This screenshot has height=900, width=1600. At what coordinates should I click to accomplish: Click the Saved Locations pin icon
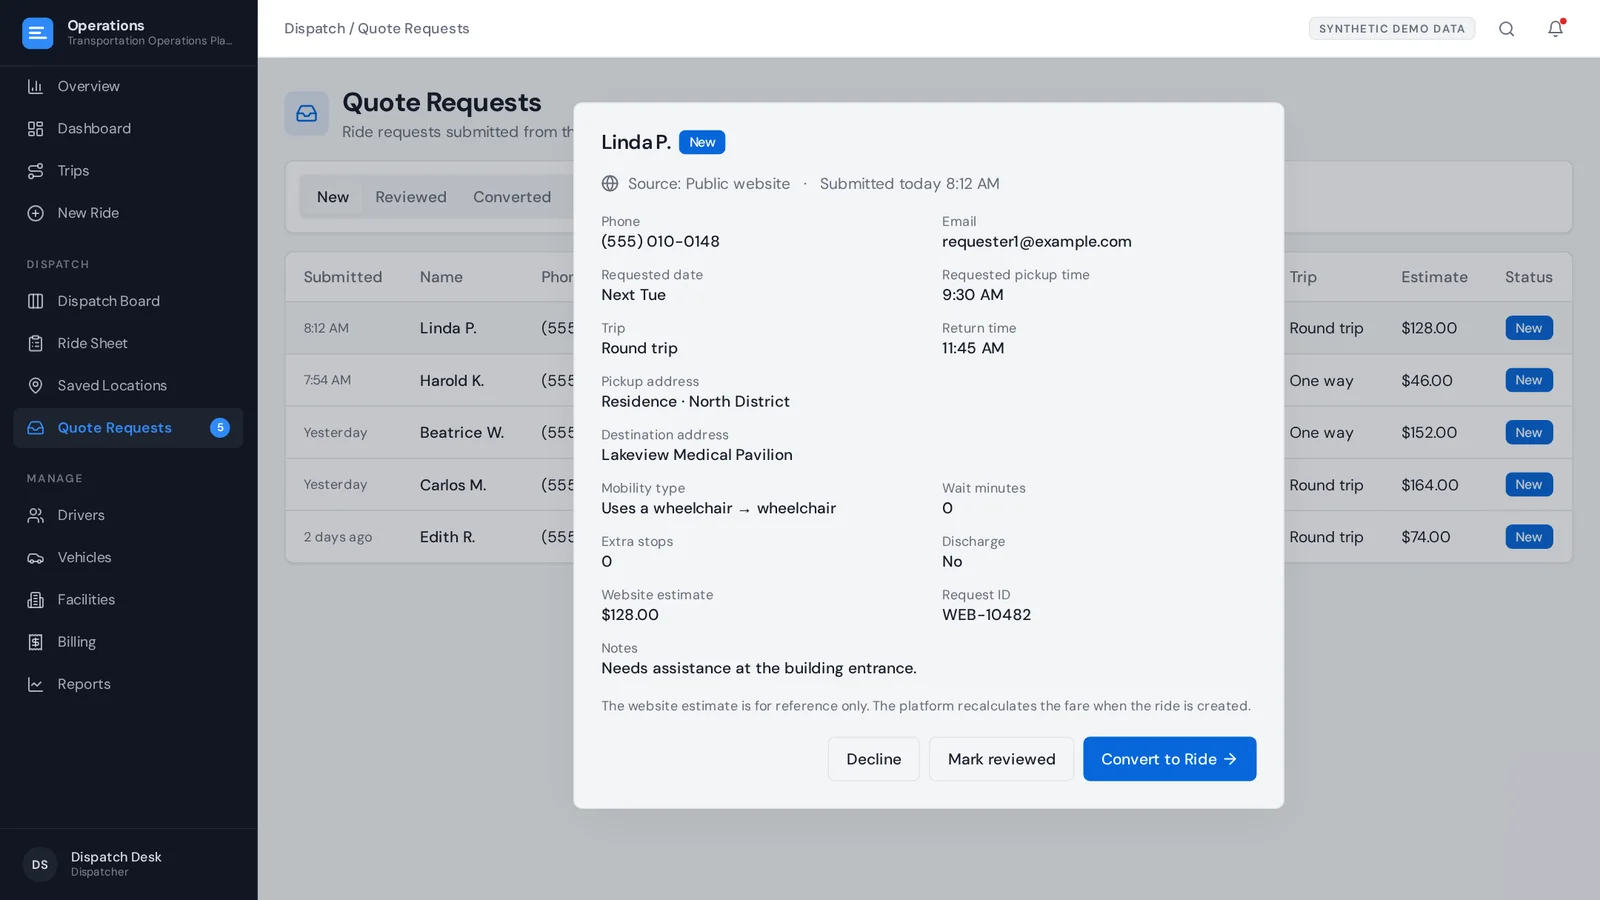(35, 386)
